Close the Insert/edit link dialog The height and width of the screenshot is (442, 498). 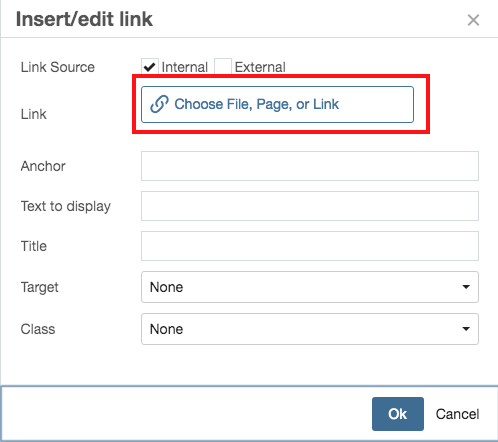click(x=473, y=20)
